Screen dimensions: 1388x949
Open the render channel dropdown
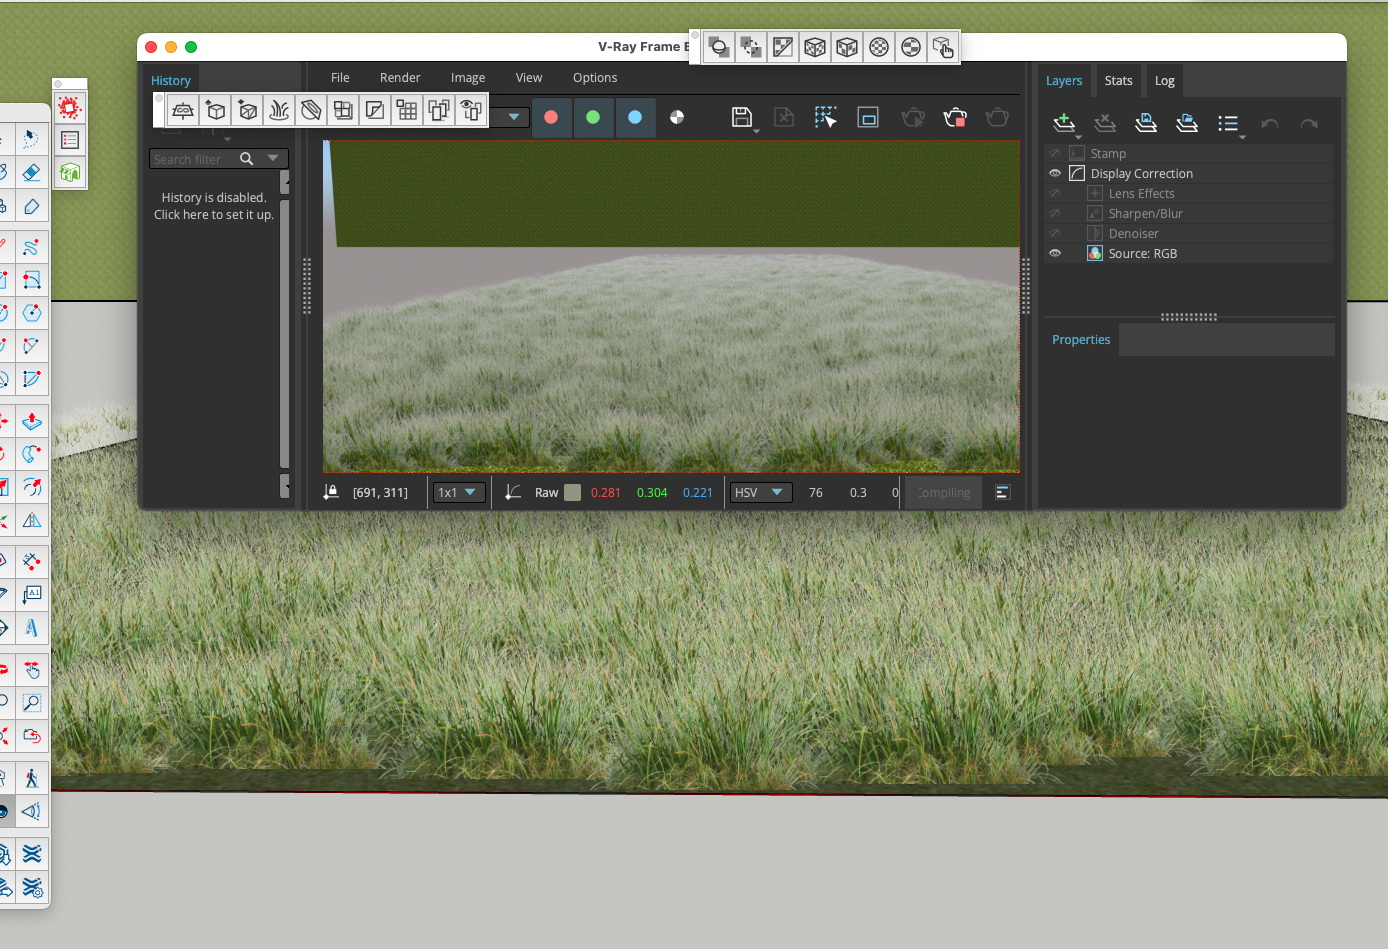tap(513, 117)
